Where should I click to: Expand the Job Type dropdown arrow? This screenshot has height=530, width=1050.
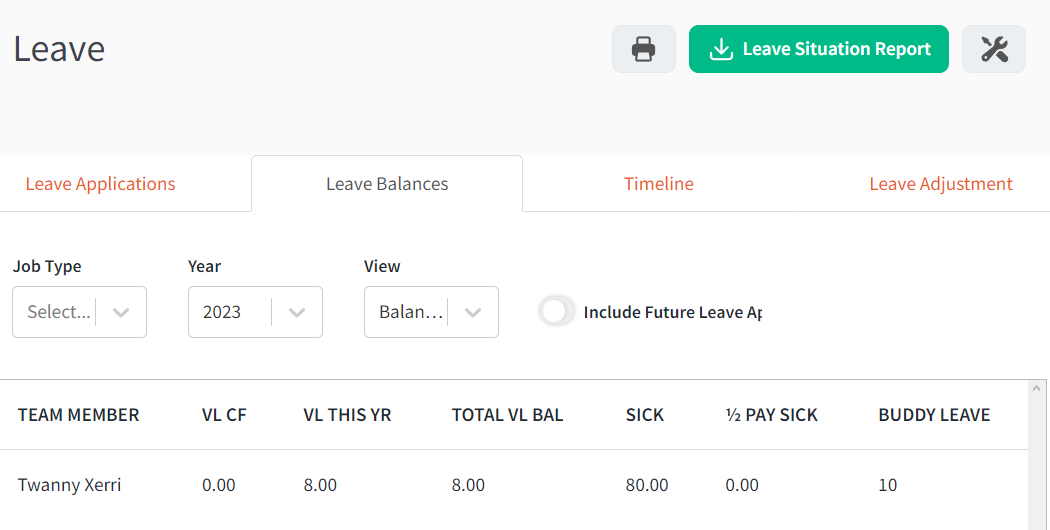click(x=121, y=312)
